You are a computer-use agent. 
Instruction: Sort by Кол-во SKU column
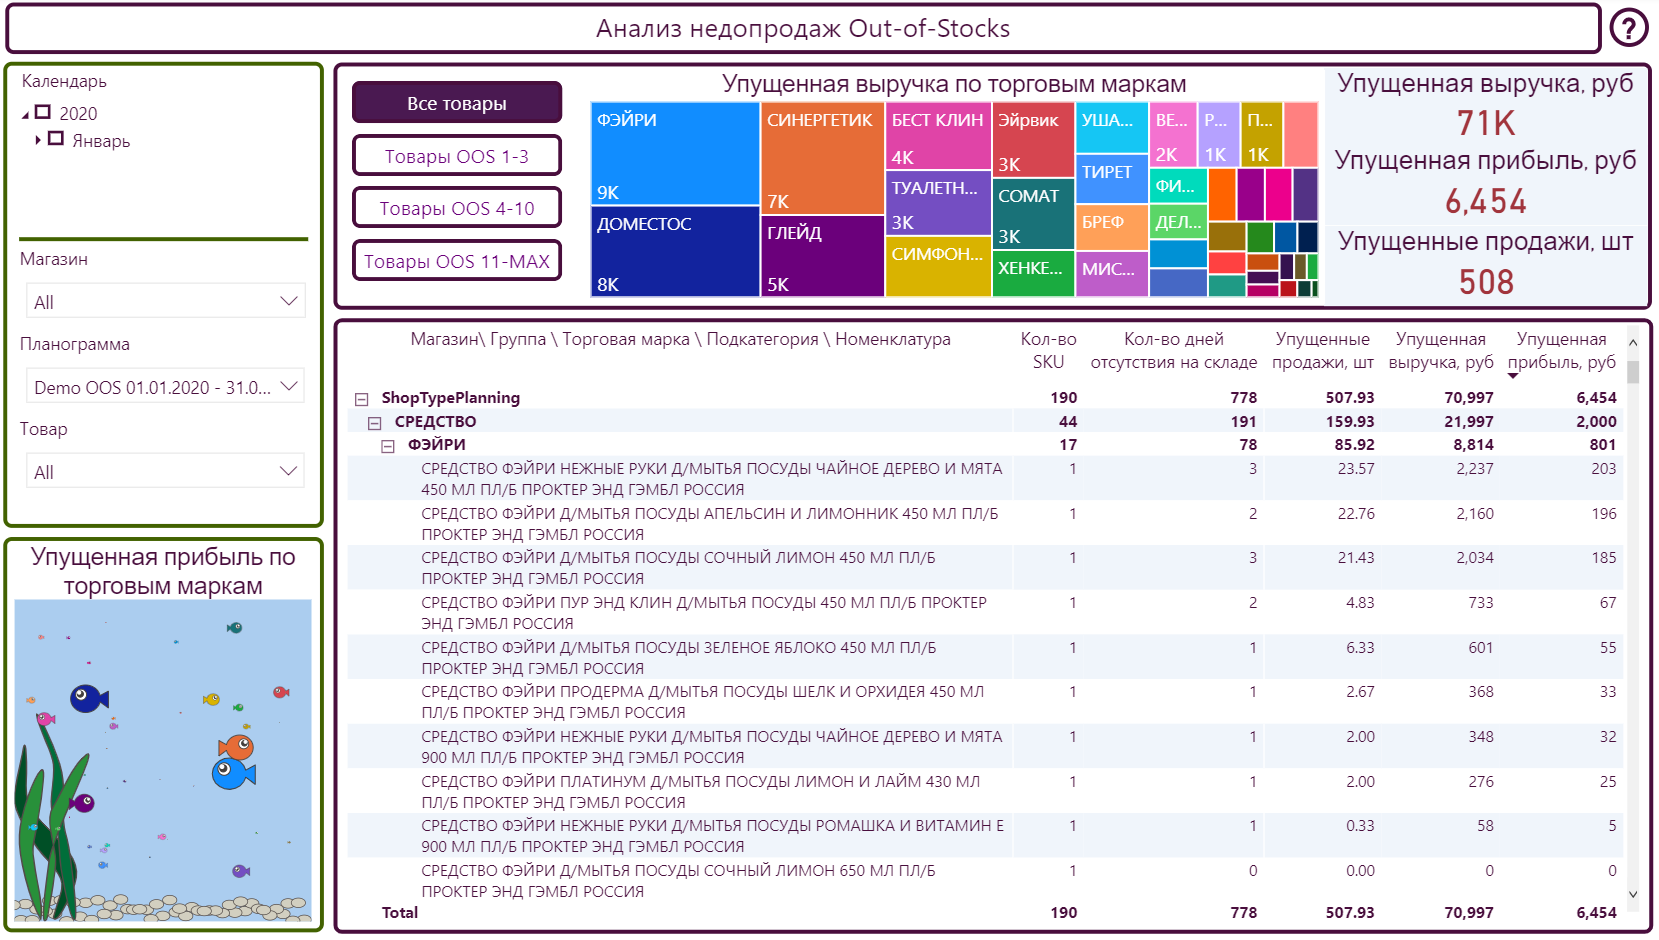point(1048,350)
